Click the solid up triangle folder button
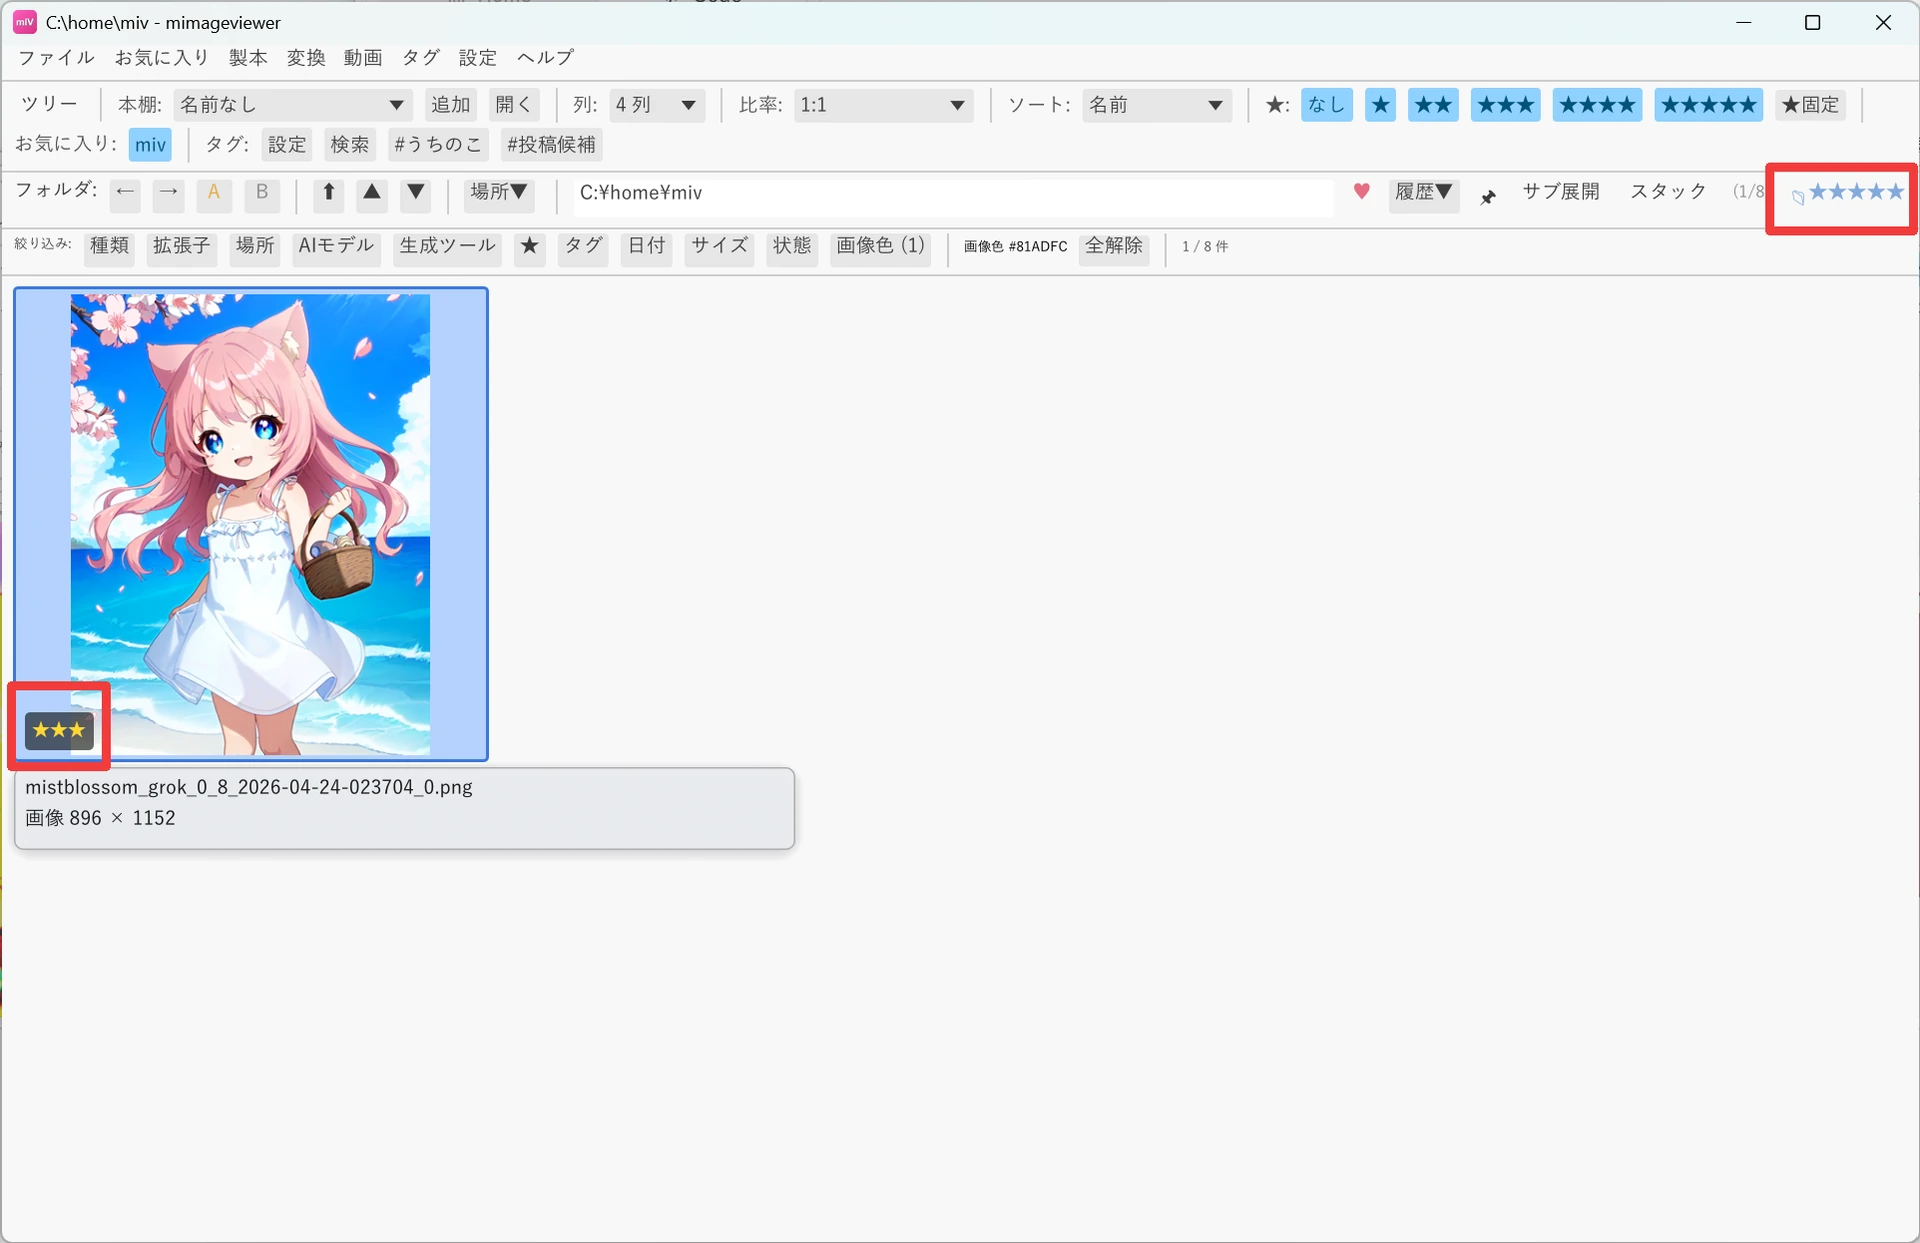1920x1243 pixels. [x=372, y=192]
